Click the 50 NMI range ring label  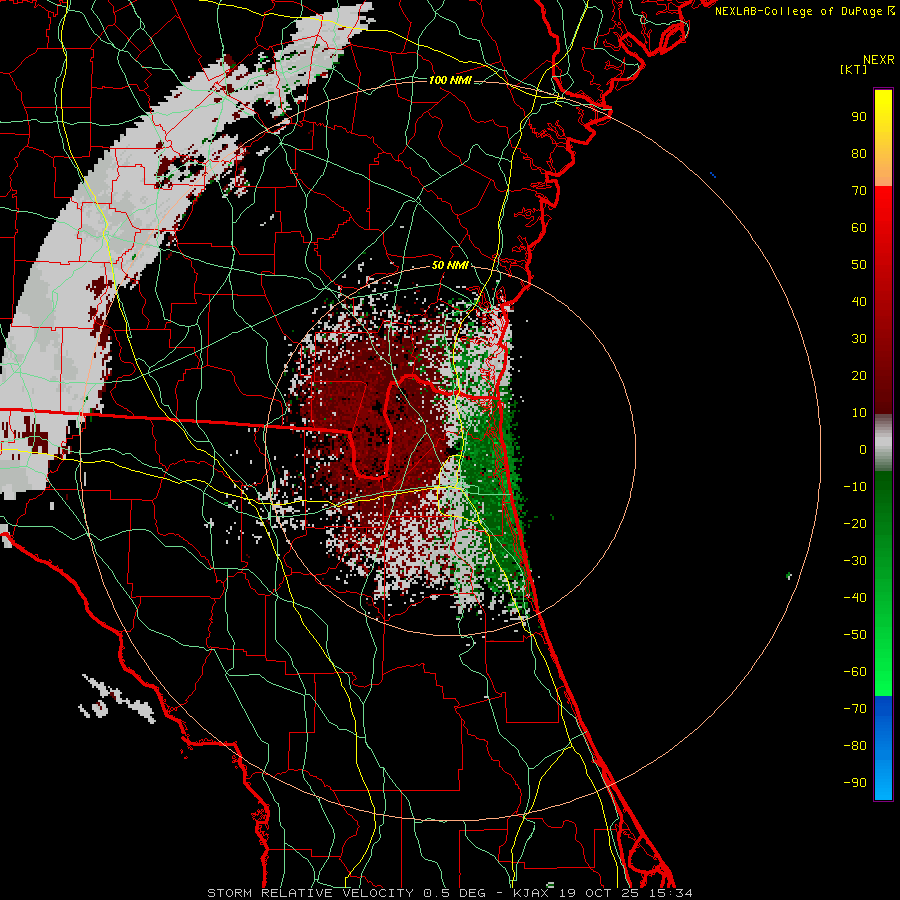[x=450, y=265]
